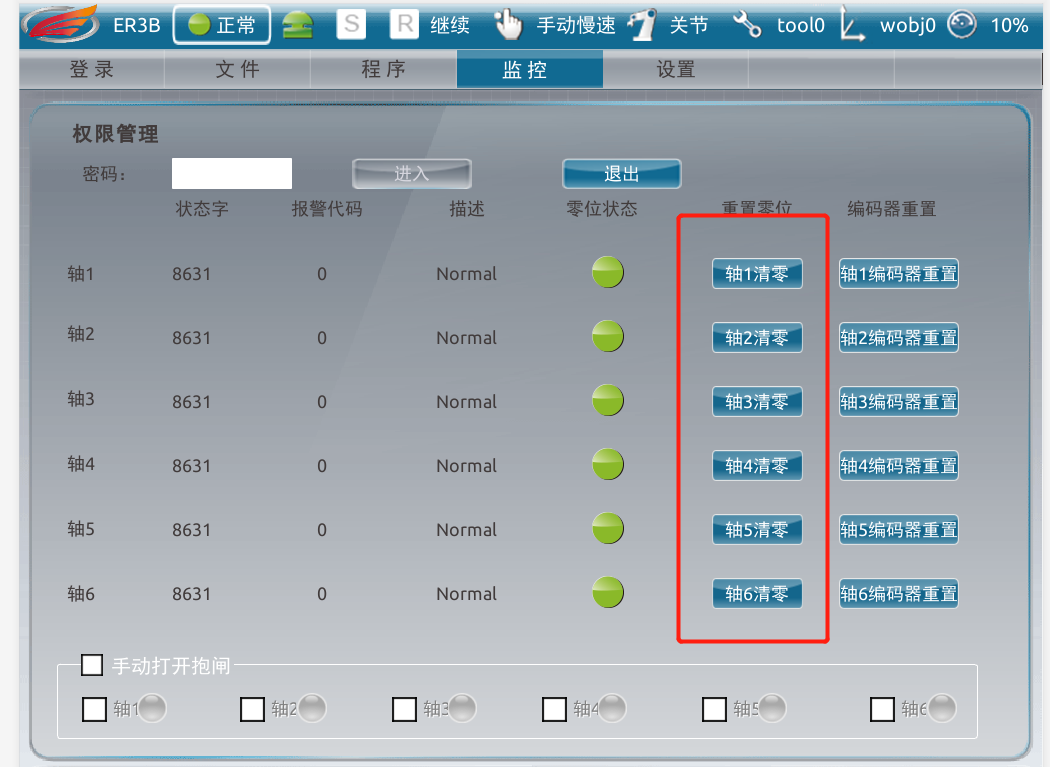This screenshot has width=1050, height=767.
Task: Select the manual slow hand icon
Action: click(508, 24)
